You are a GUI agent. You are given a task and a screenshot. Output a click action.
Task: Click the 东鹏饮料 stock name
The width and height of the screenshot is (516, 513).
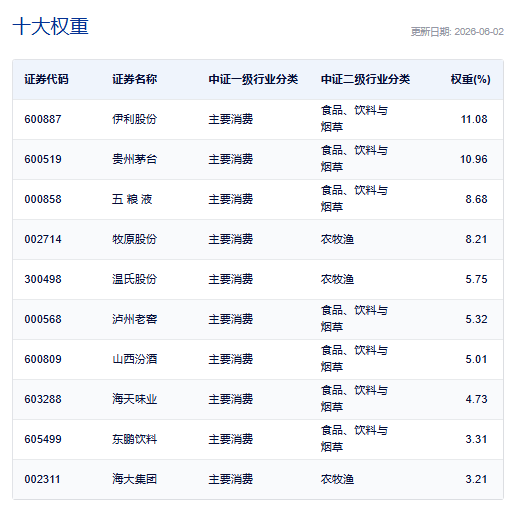(134, 439)
